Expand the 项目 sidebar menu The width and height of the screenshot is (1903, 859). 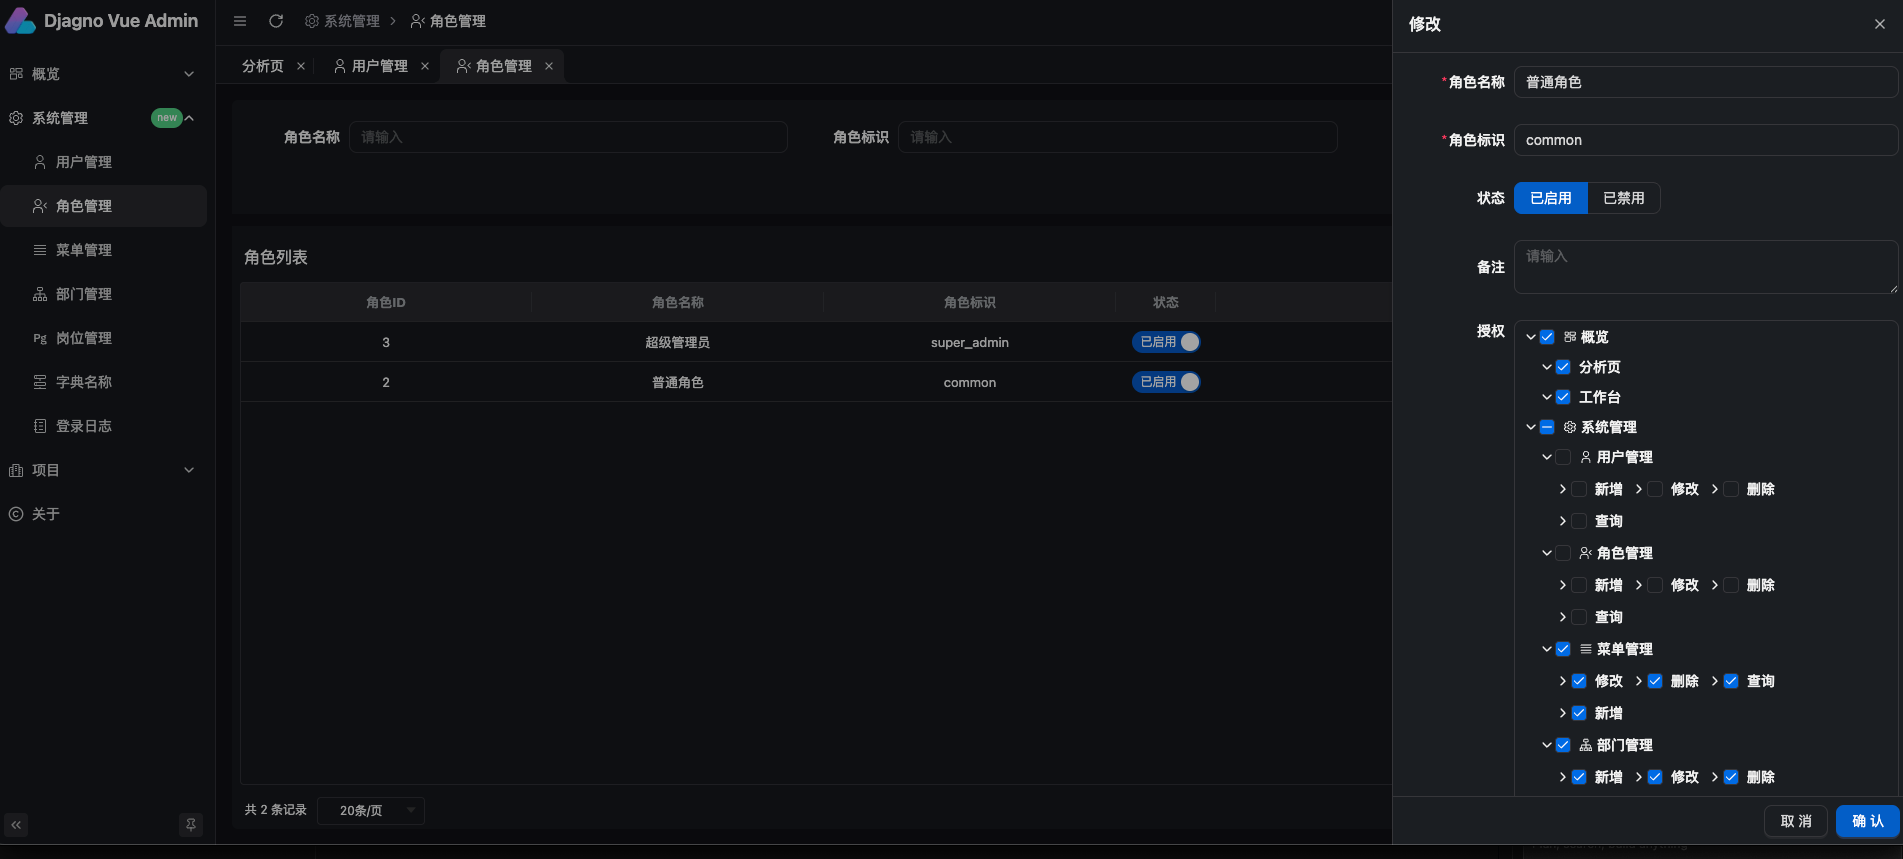click(x=100, y=470)
